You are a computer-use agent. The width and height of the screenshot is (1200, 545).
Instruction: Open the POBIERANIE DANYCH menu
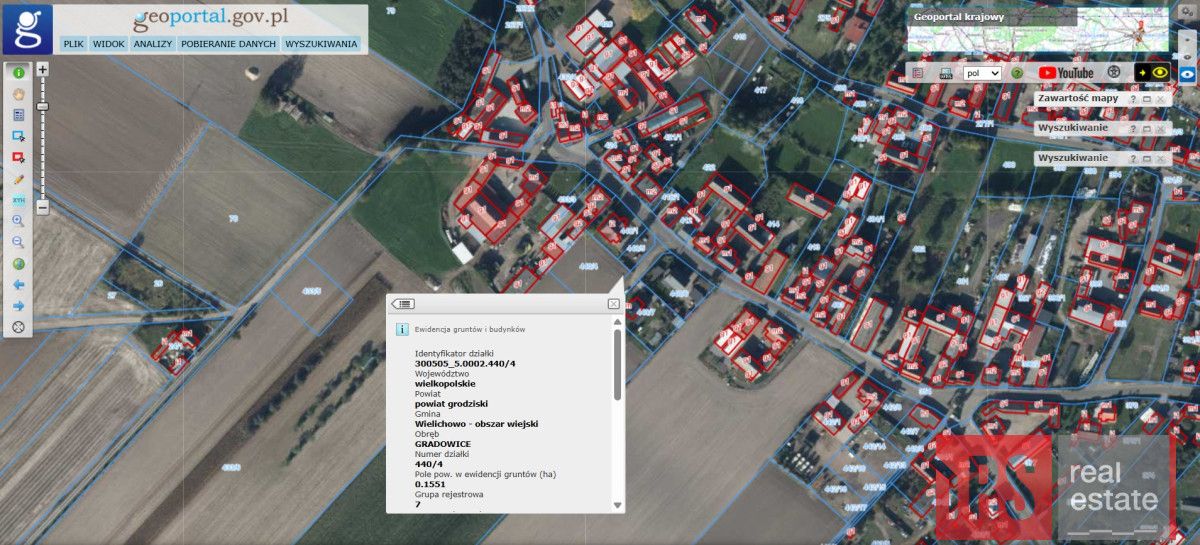228,44
